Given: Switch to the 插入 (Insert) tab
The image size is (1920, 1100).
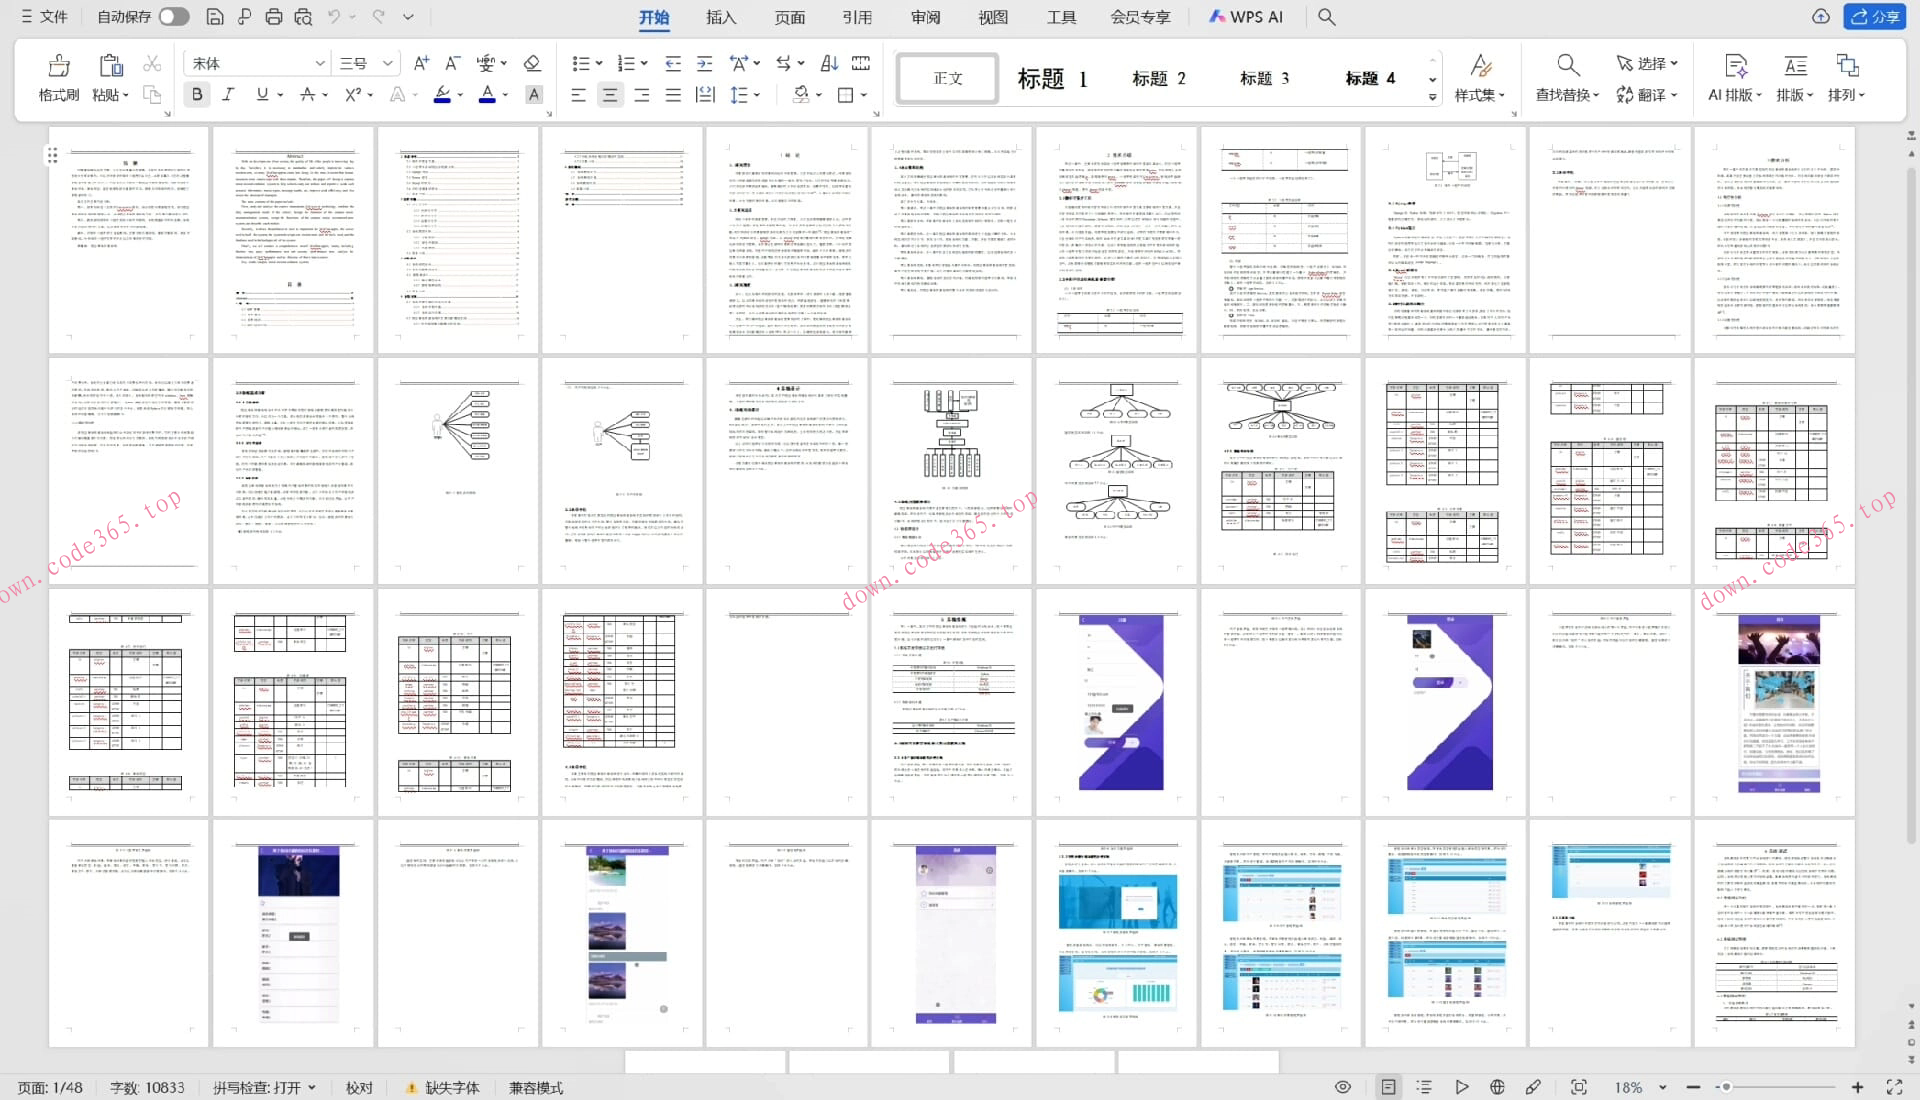Looking at the screenshot, I should (720, 17).
